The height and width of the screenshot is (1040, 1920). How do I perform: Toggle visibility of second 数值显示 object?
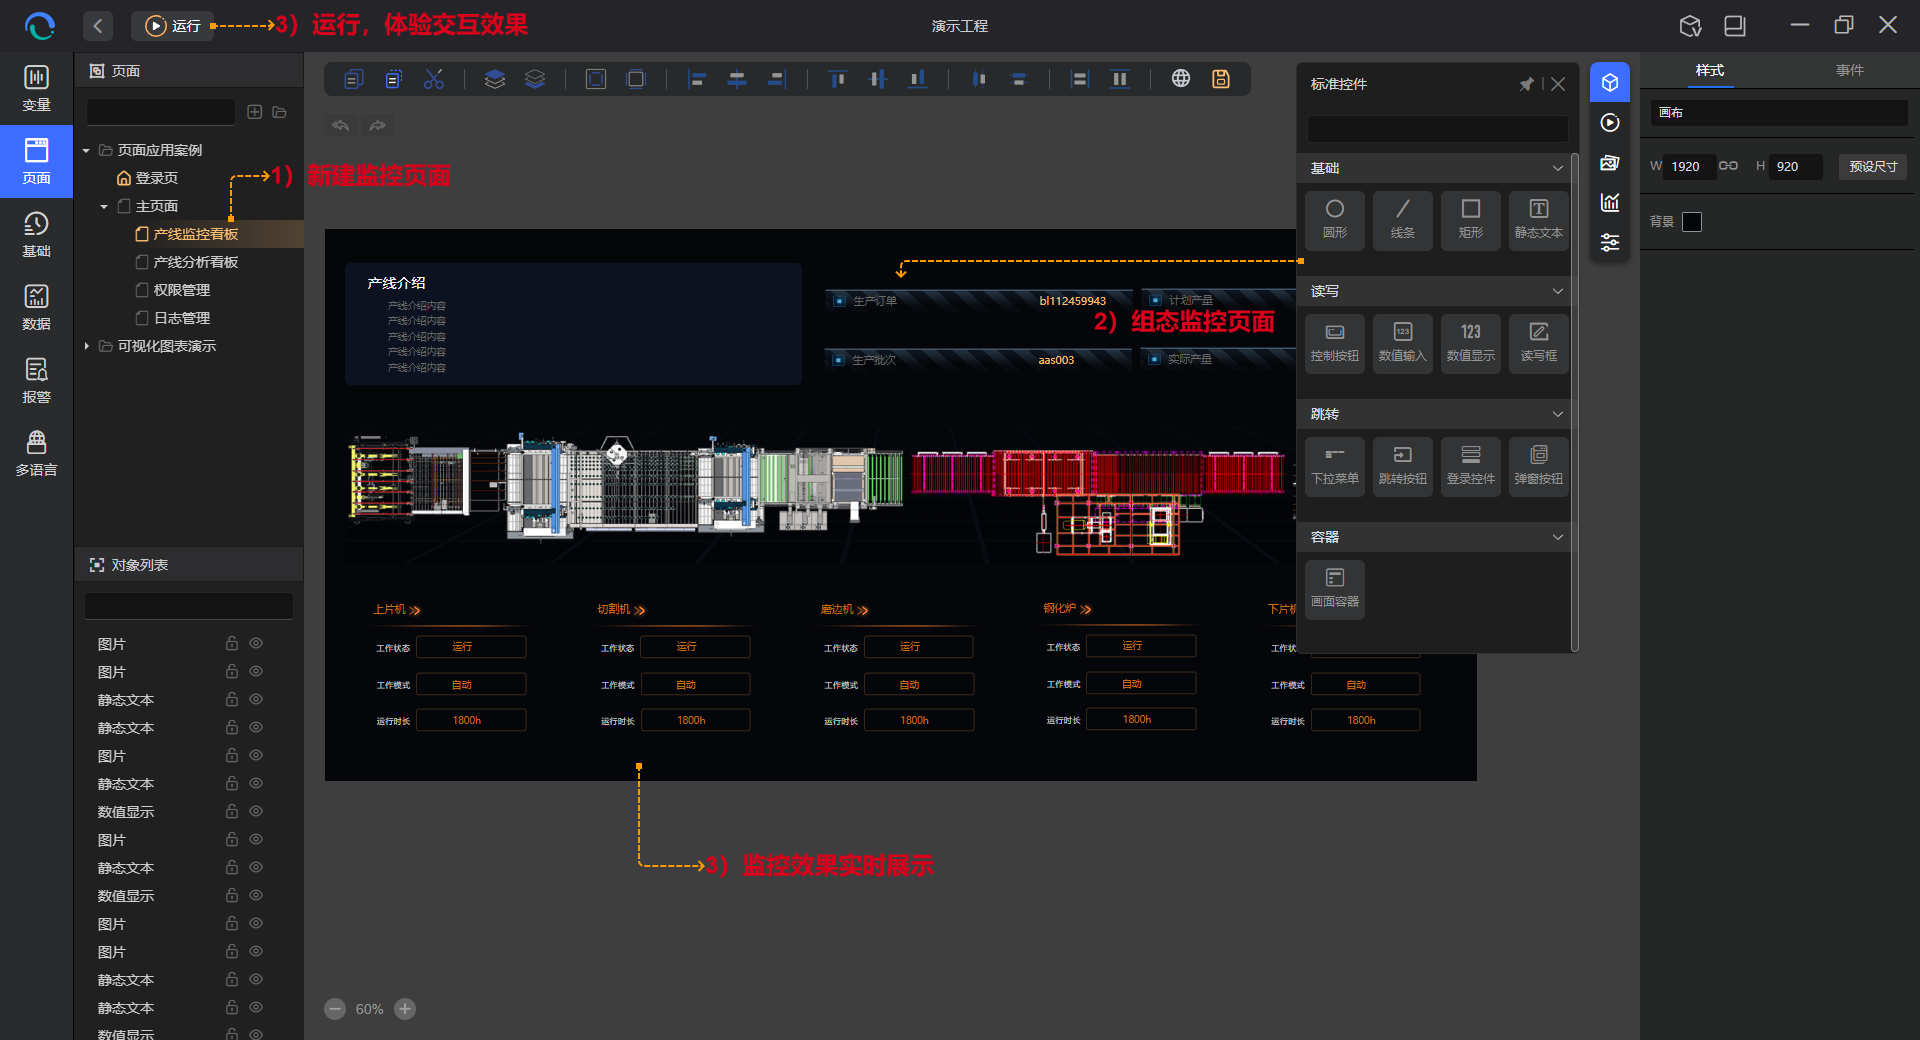coord(256,895)
